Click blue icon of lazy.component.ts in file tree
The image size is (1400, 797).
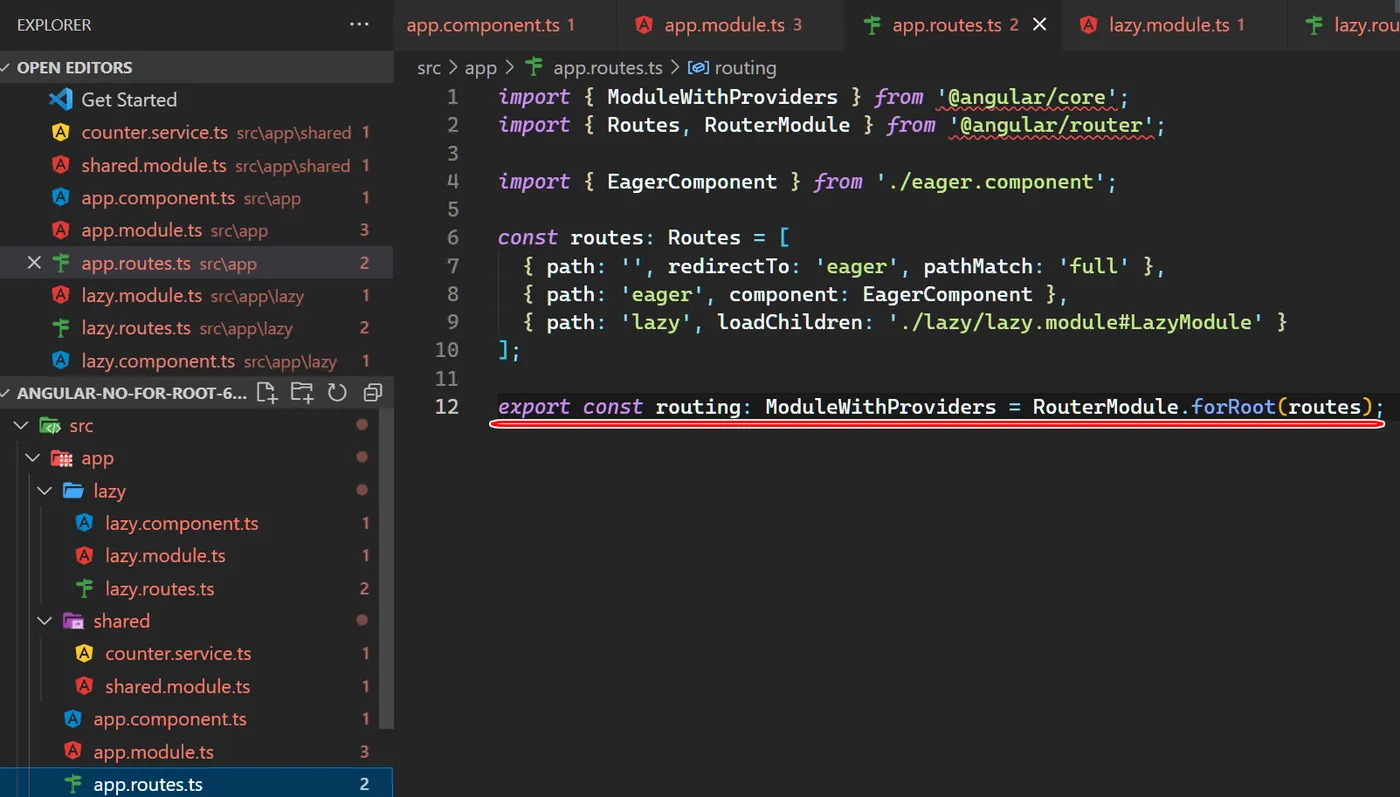pos(84,523)
